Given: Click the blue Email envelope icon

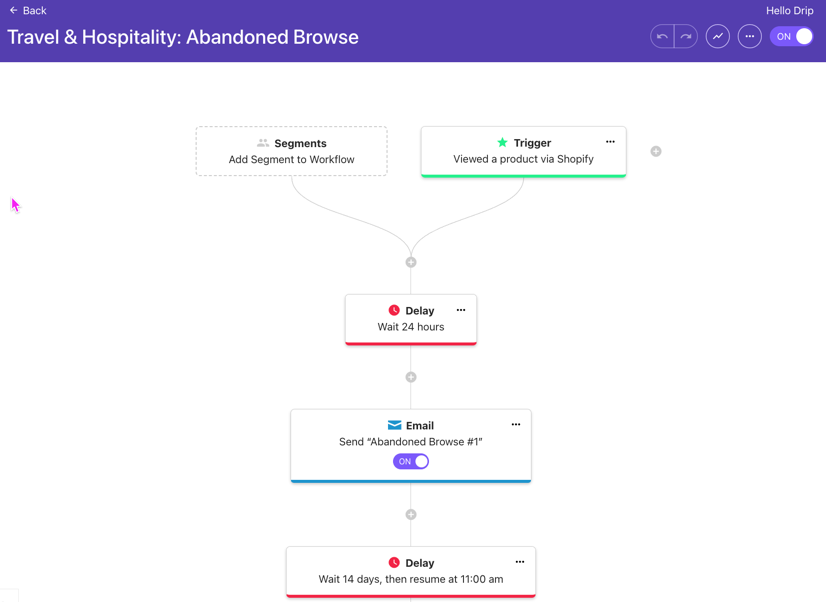Looking at the screenshot, I should coord(395,425).
